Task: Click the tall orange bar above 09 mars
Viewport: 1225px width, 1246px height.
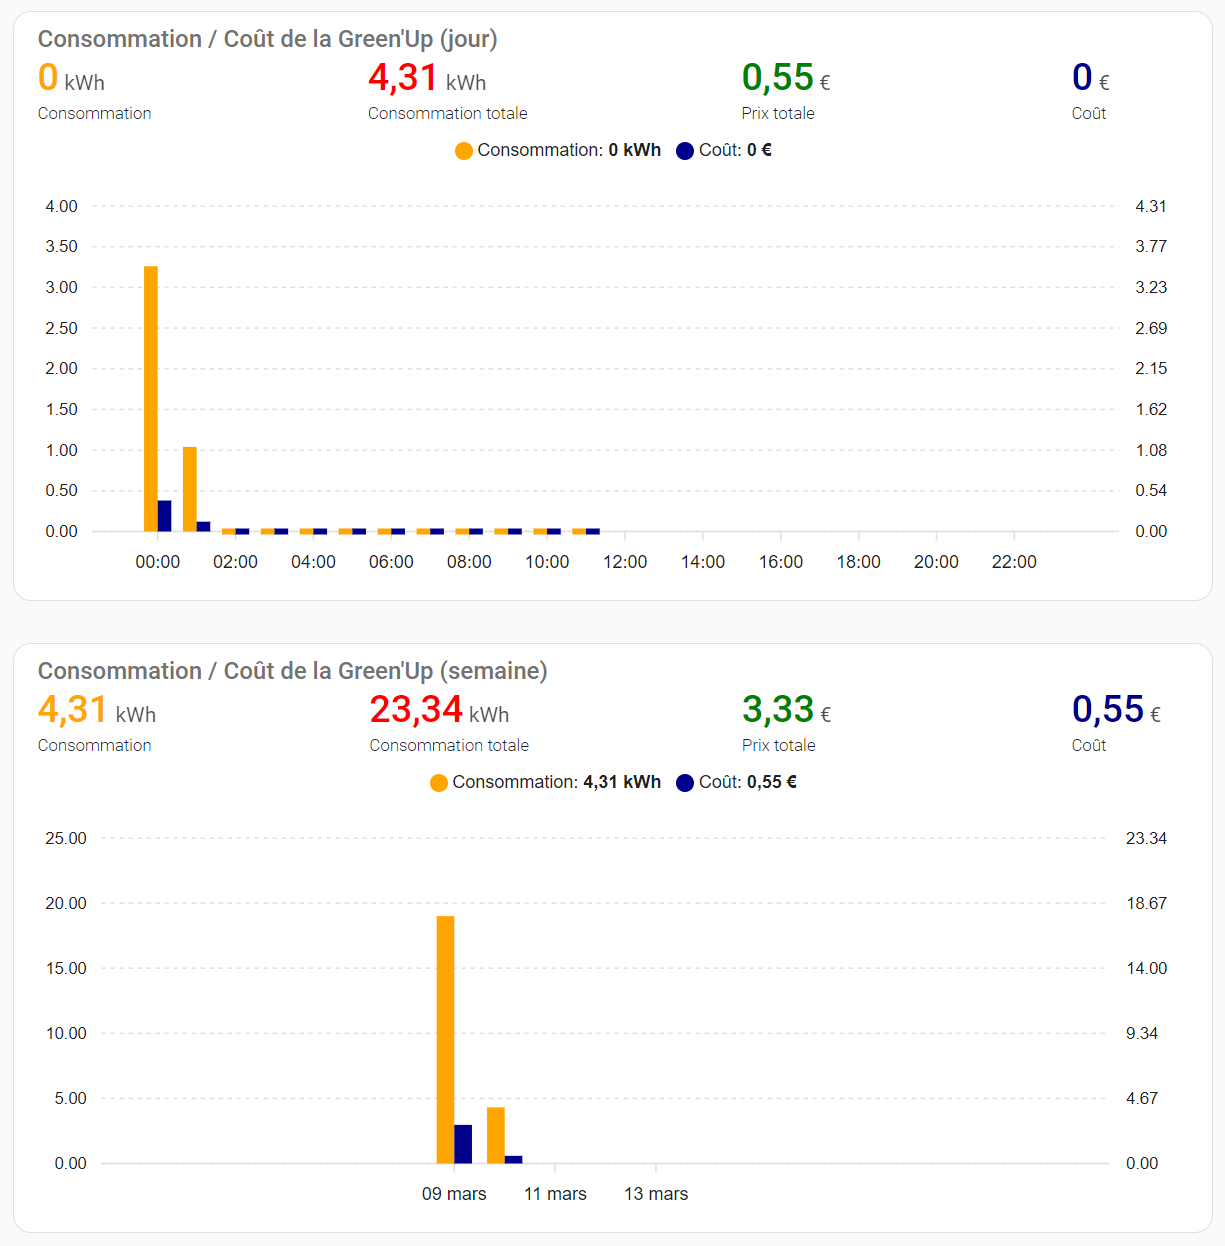Action: click(446, 1040)
